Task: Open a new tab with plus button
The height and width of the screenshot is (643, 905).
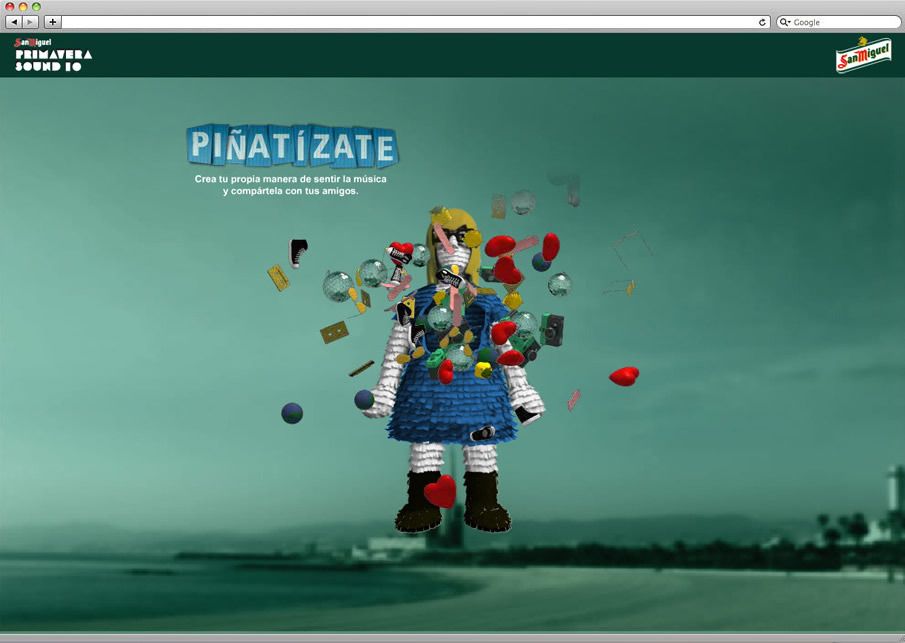Action: coord(53,22)
